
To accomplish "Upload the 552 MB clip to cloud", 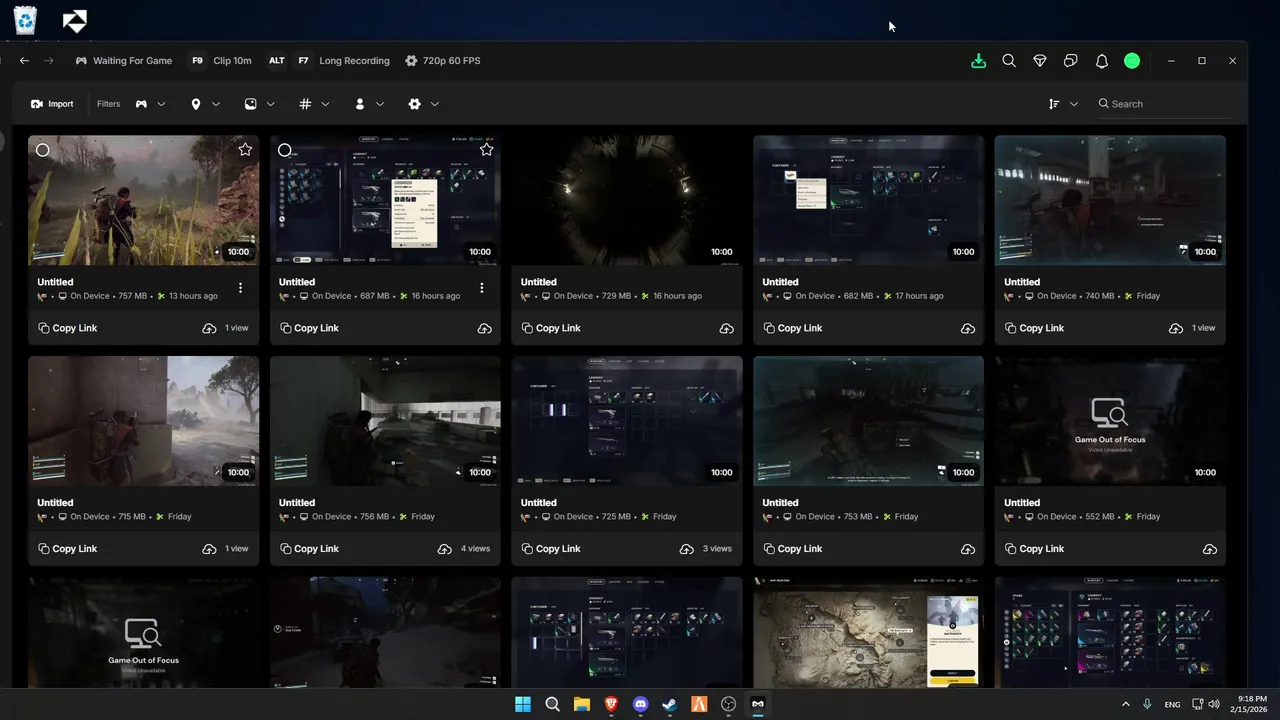I will pyautogui.click(x=1210, y=549).
